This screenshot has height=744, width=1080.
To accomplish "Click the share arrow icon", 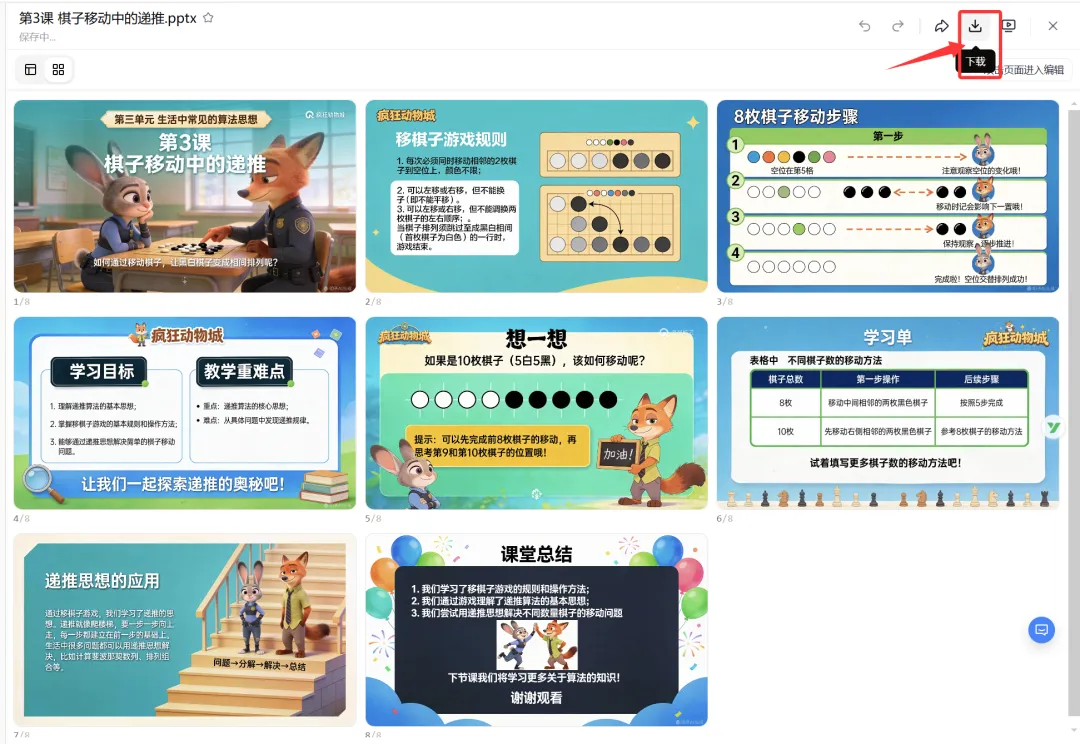I will click(941, 26).
